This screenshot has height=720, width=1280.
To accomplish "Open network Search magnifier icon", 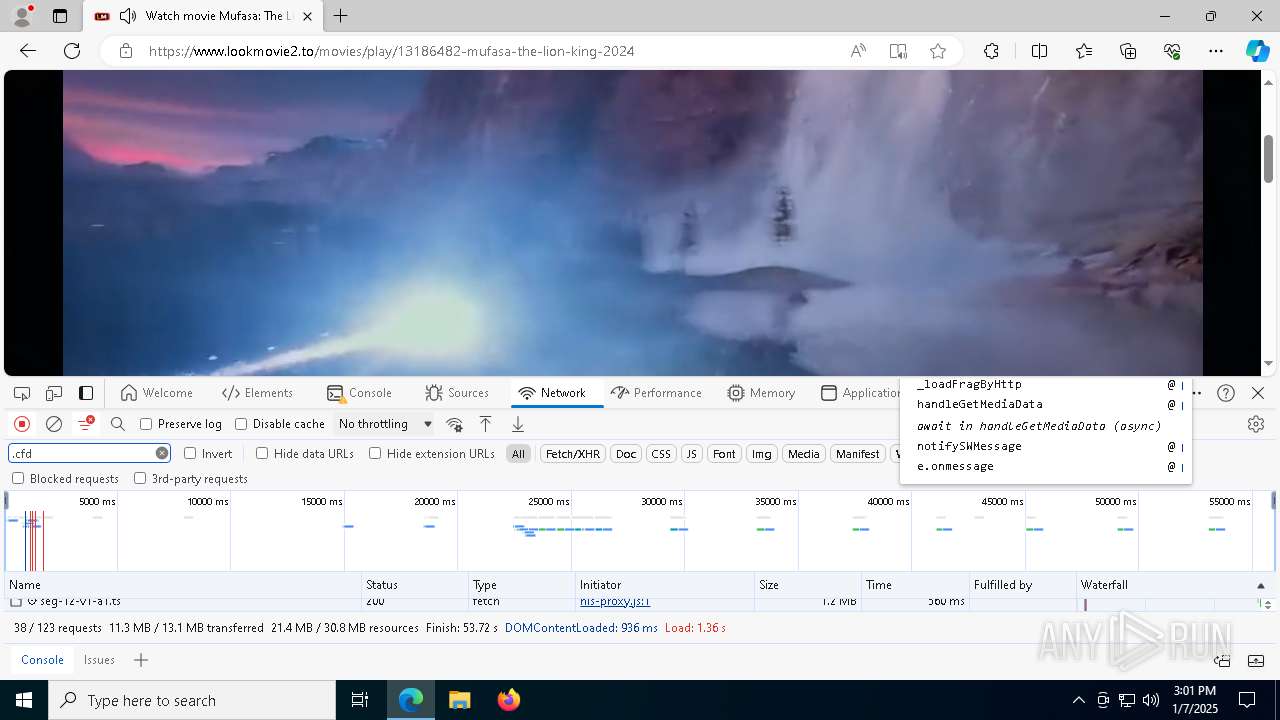I will (118, 424).
